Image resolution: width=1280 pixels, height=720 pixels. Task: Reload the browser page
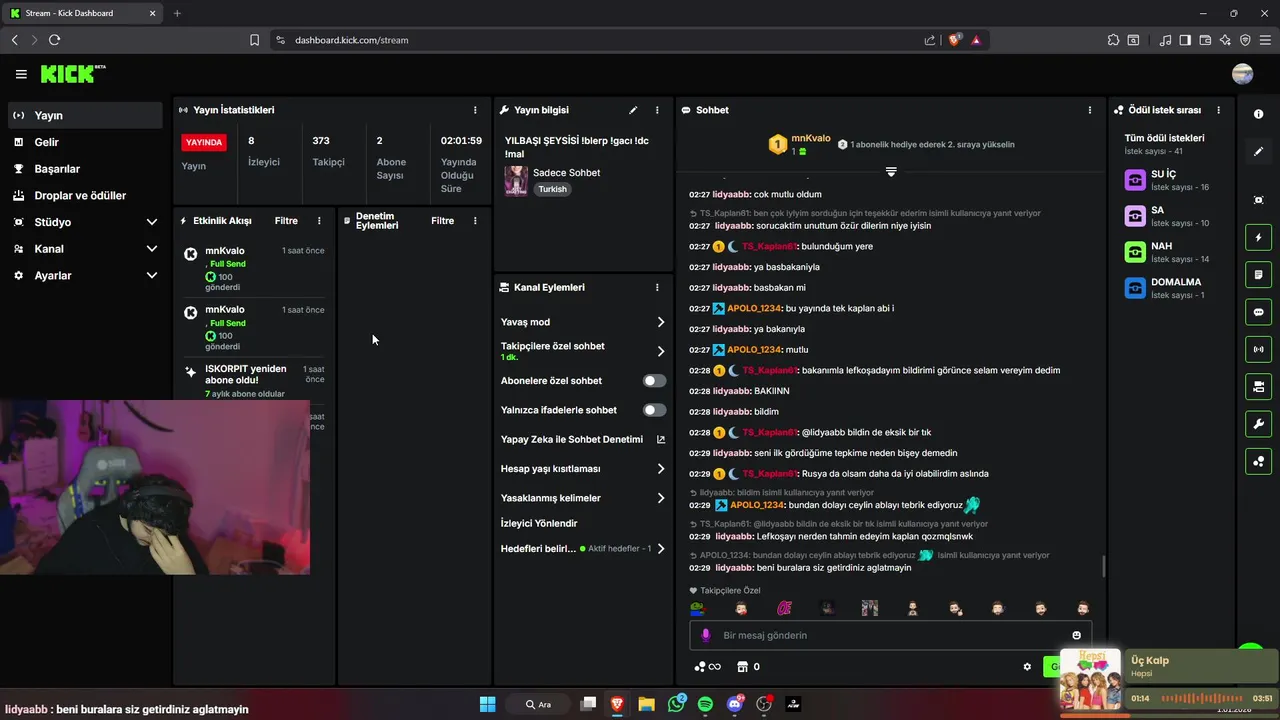pos(54,40)
